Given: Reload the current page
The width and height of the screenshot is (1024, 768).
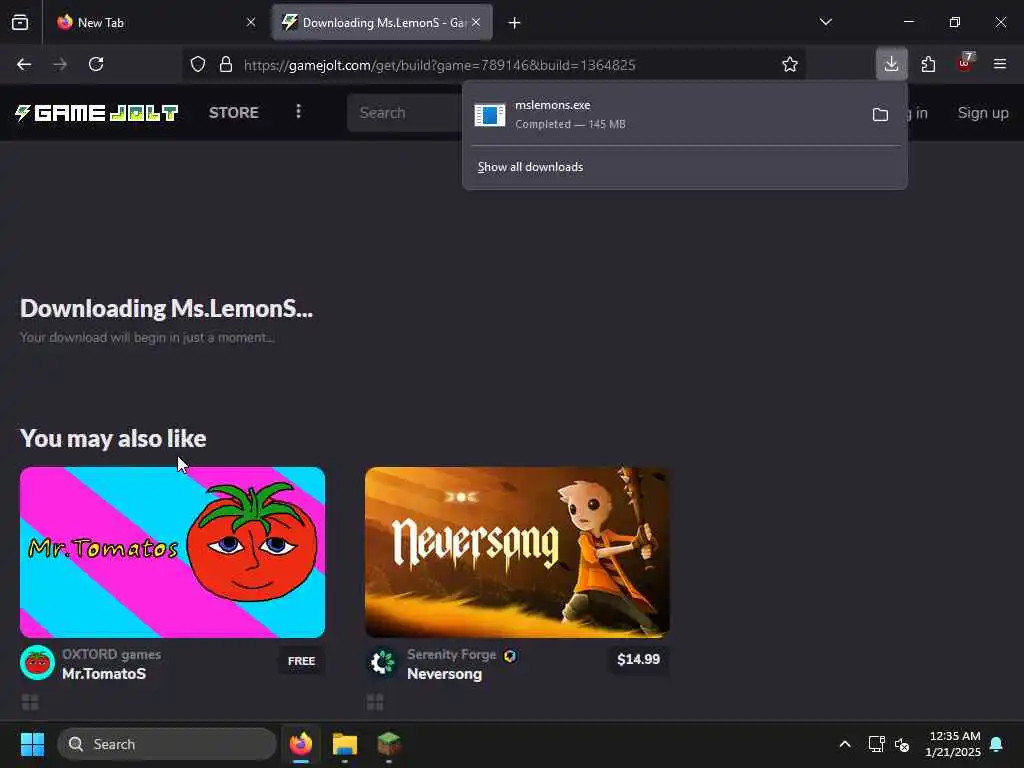Looking at the screenshot, I should (96, 64).
